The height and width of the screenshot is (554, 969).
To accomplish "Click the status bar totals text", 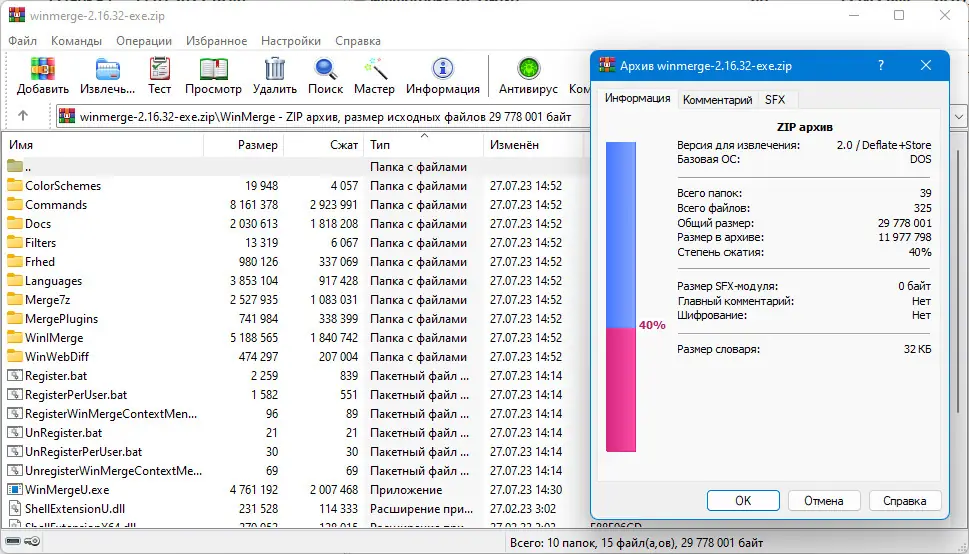I will click(x=636, y=543).
